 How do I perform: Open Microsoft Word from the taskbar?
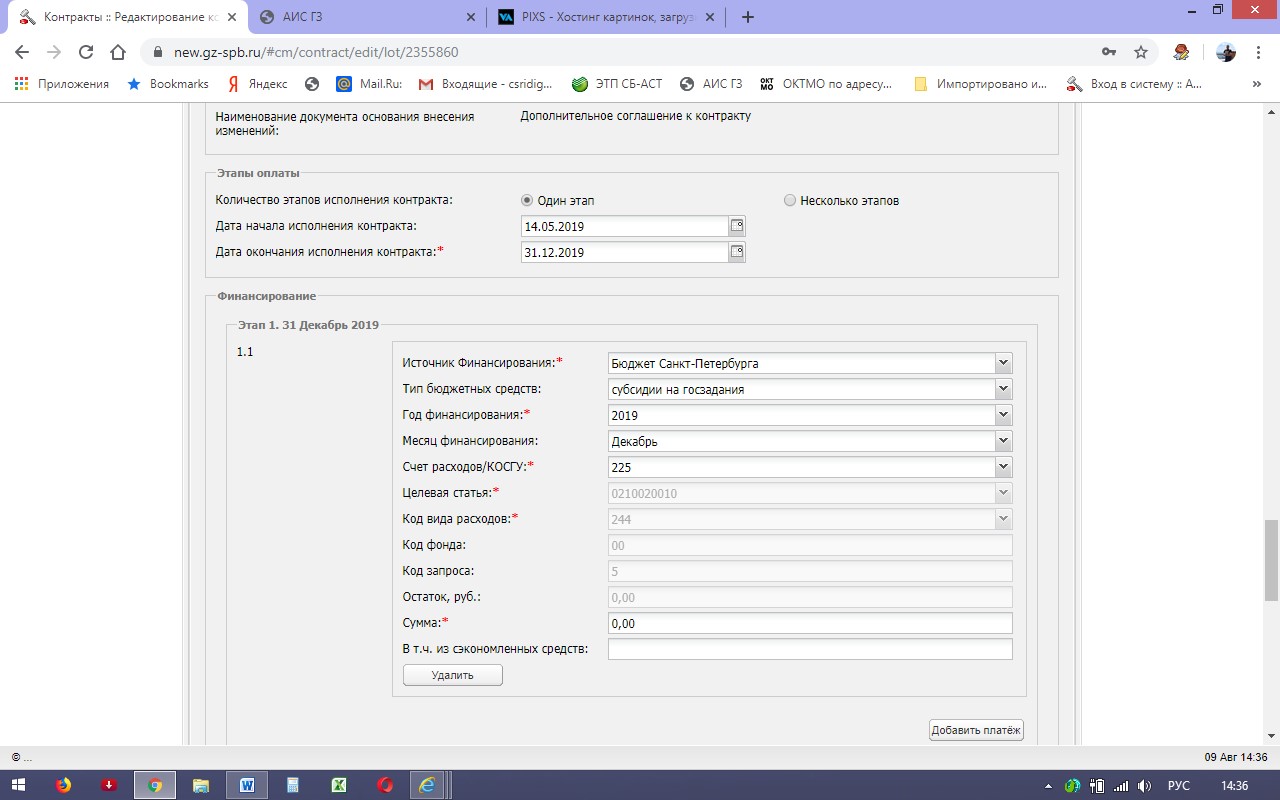246,785
